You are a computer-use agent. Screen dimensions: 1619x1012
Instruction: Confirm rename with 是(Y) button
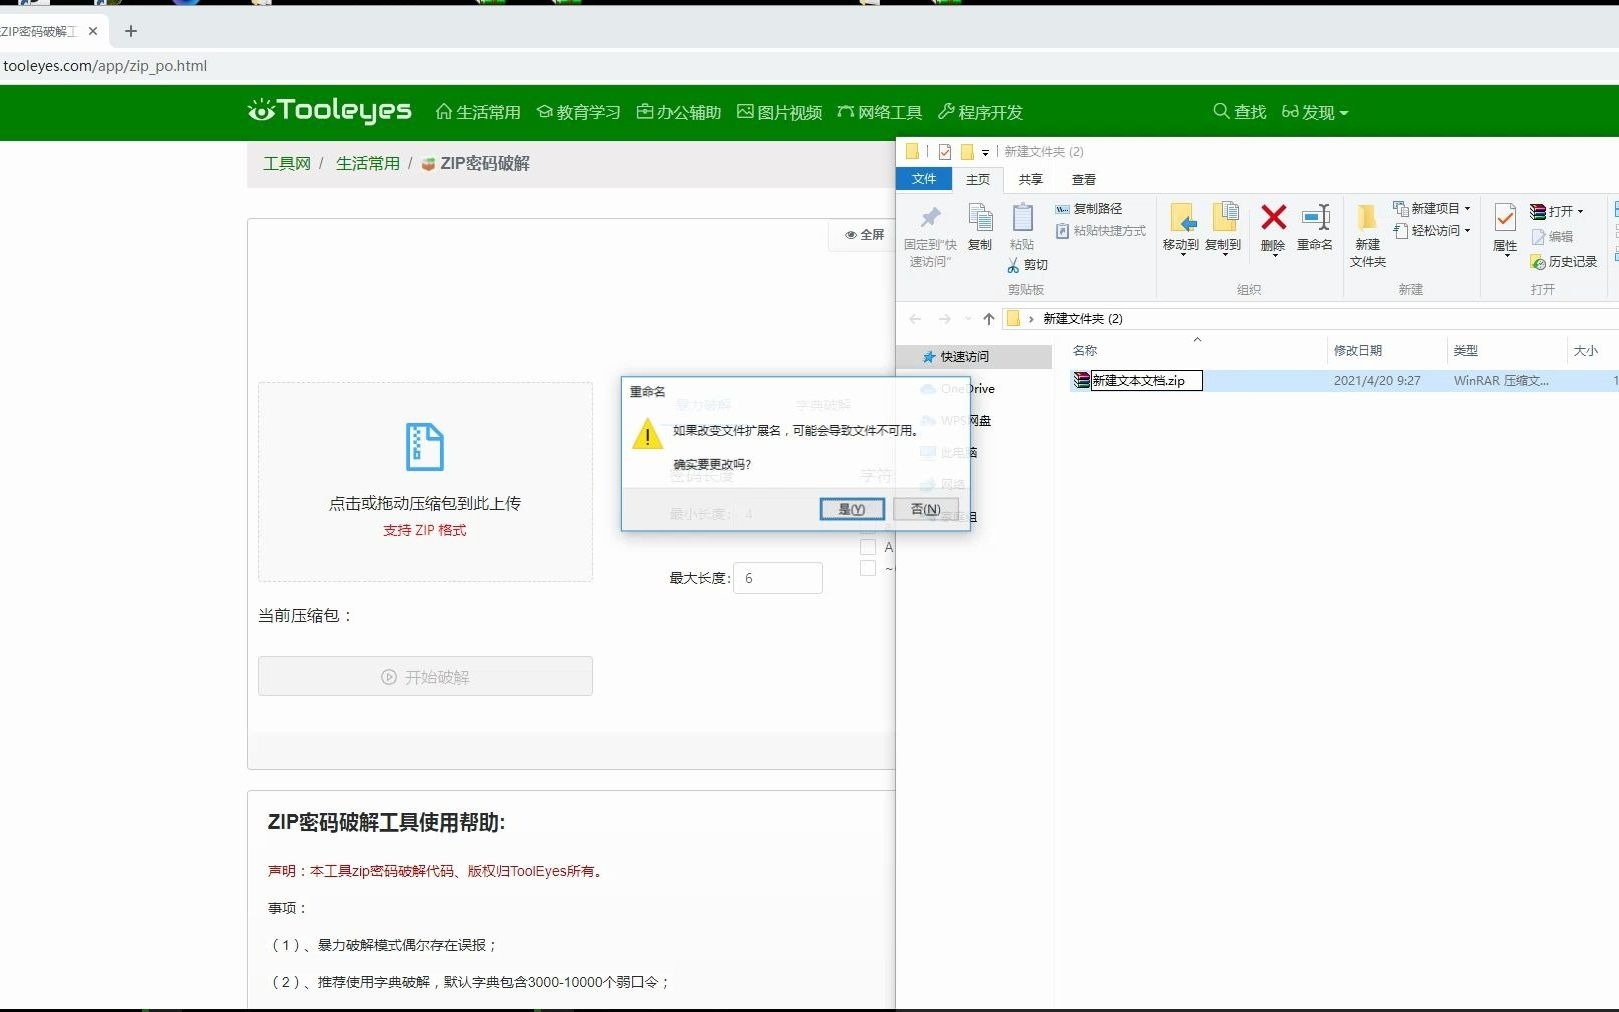(x=852, y=509)
